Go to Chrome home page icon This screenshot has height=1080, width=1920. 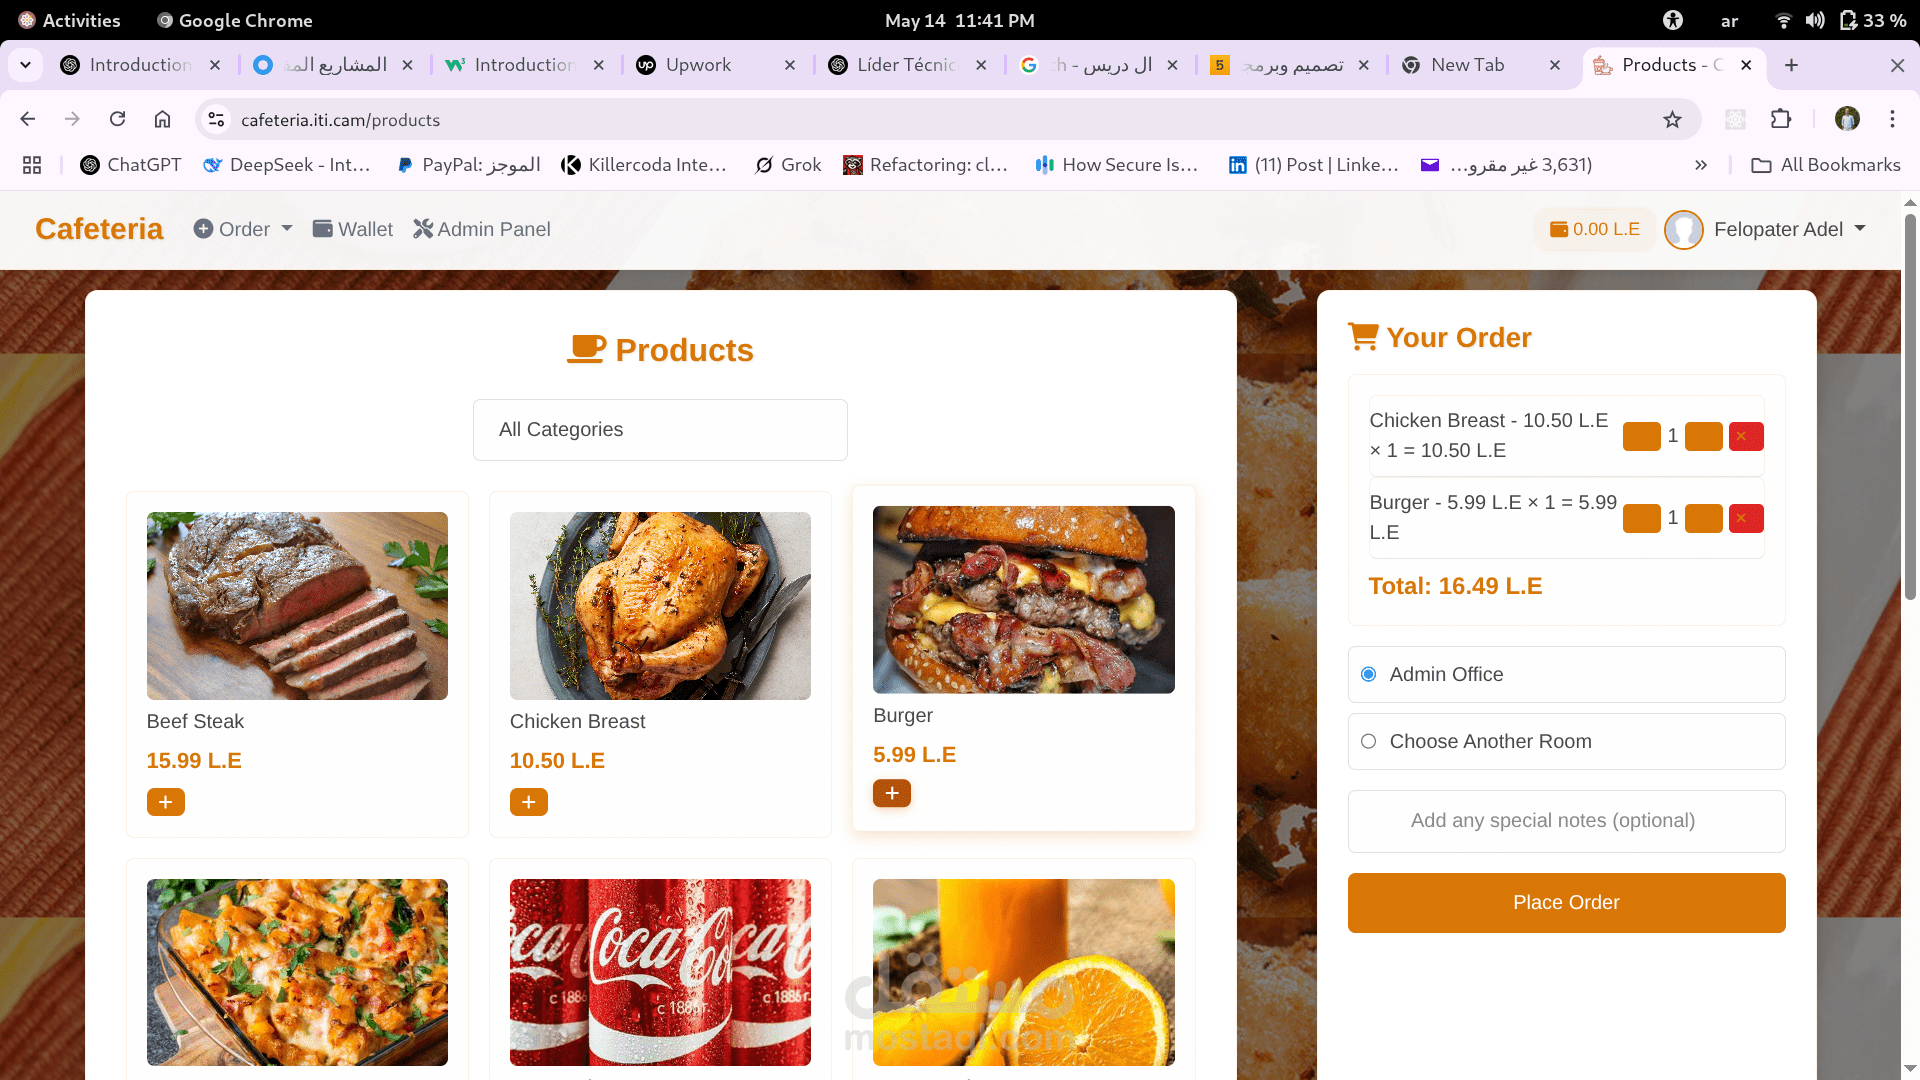(162, 120)
